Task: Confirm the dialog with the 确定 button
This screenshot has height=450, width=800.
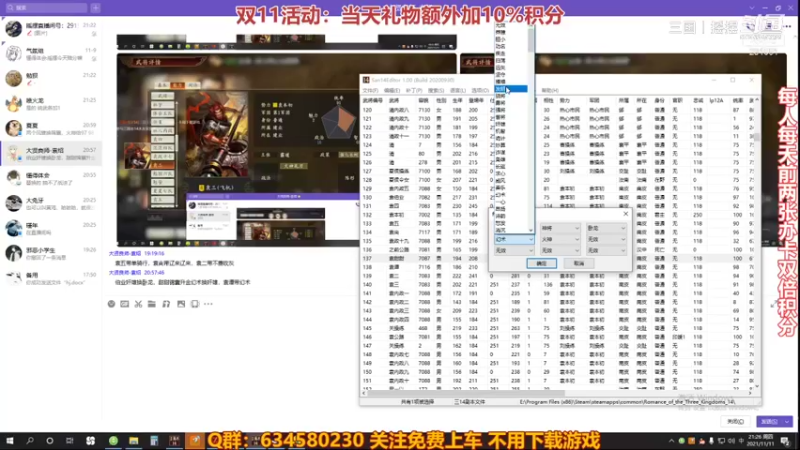Action: (541, 263)
